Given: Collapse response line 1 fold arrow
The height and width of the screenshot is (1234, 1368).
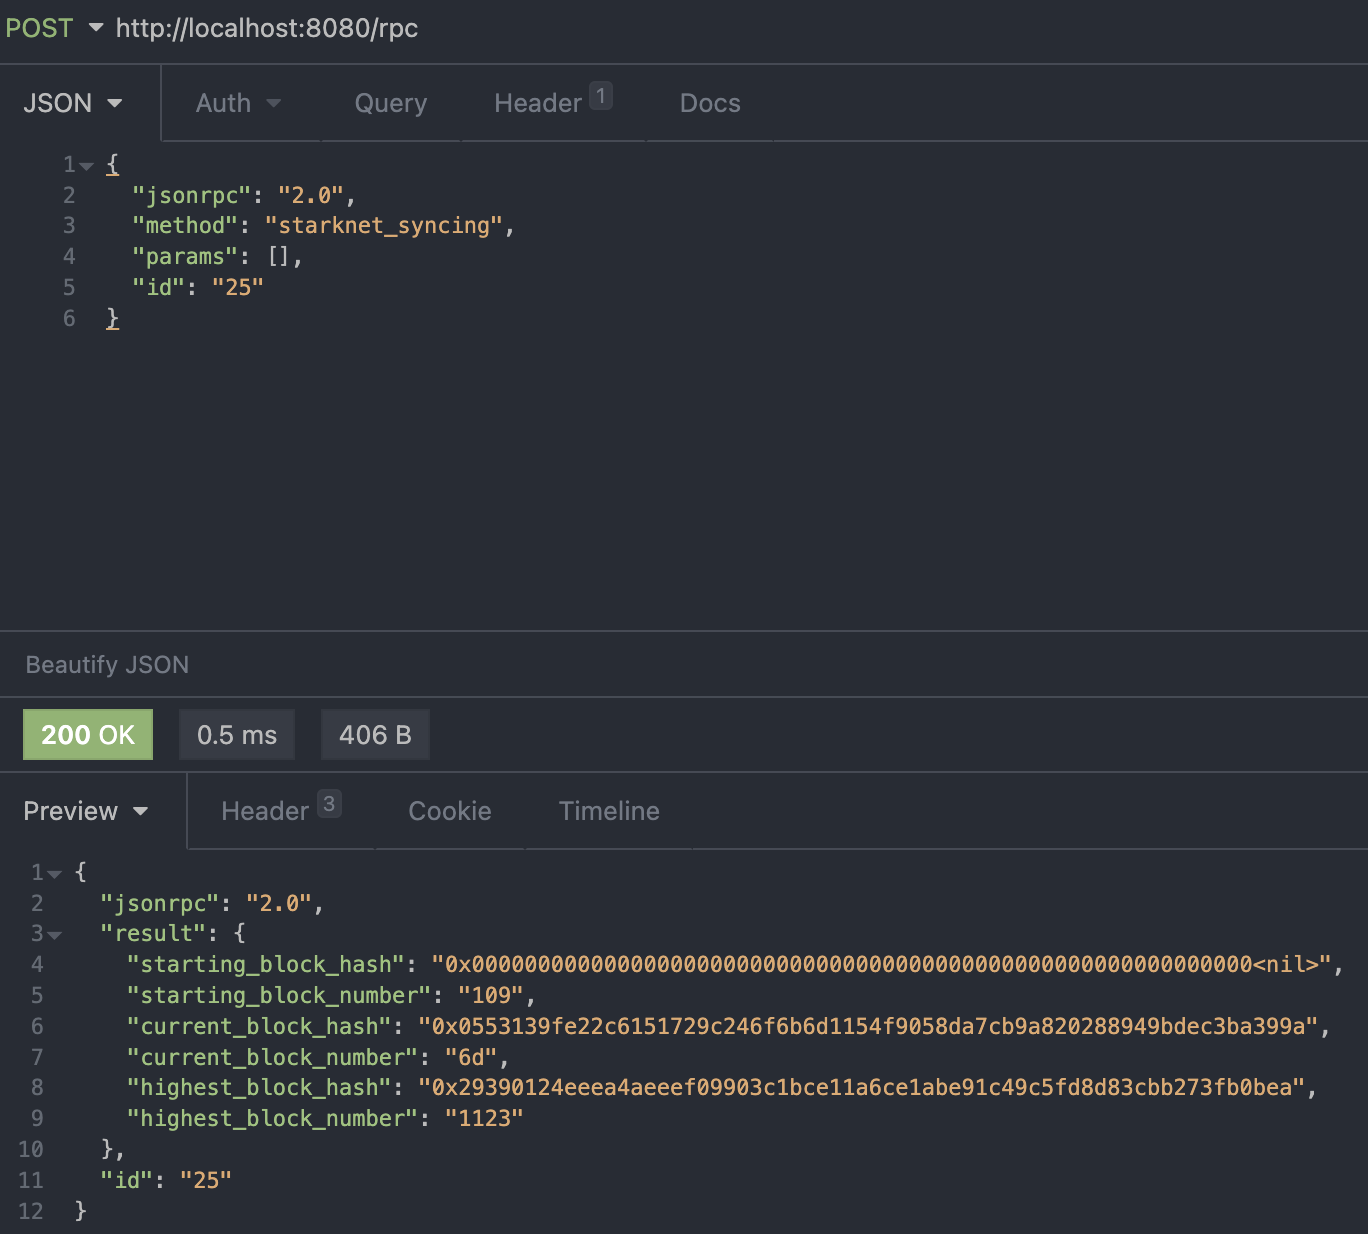Looking at the screenshot, I should 55,874.
